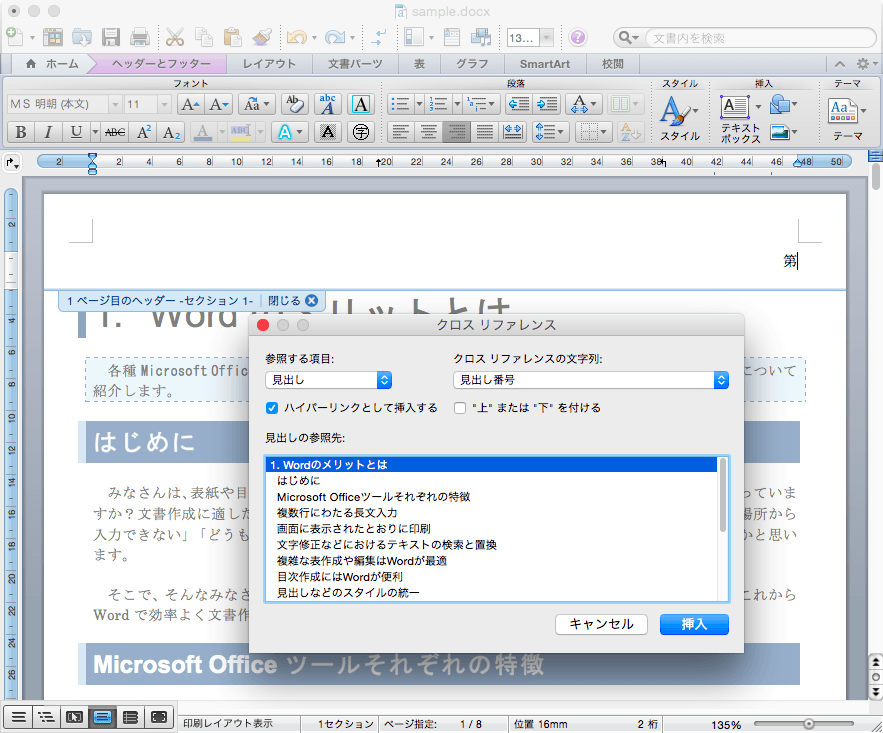Click the Superscript A² icon
This screenshot has width=883, height=733.
click(144, 132)
